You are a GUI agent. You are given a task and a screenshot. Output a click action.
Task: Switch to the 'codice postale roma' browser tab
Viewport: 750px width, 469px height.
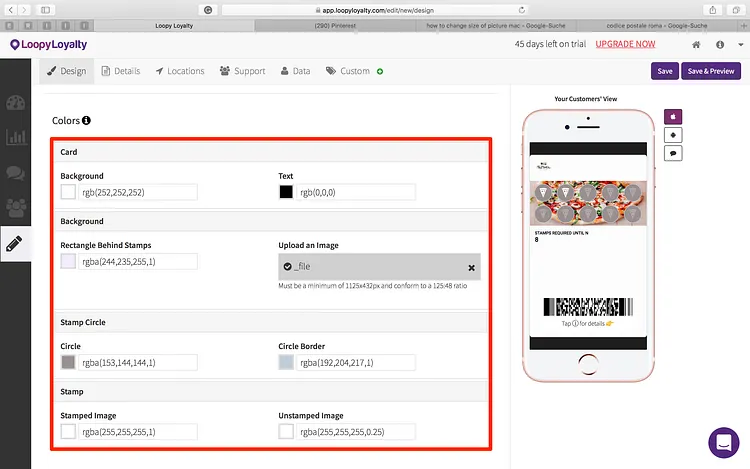pos(656,26)
